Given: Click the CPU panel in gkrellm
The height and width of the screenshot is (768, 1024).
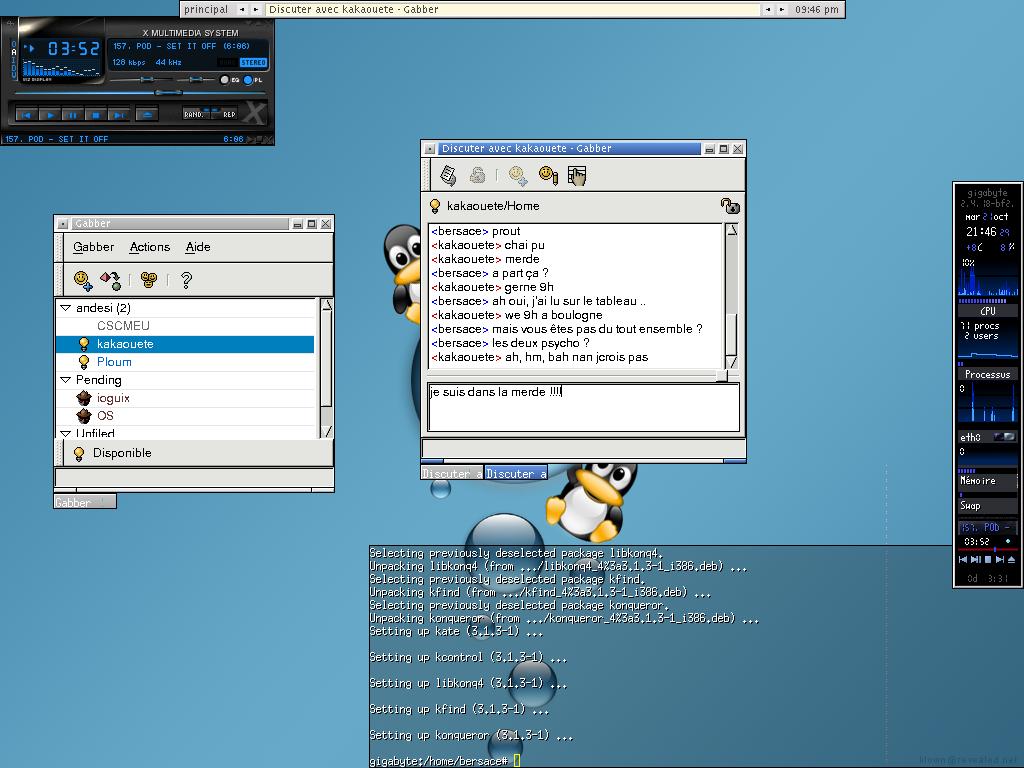Looking at the screenshot, I should [987, 311].
